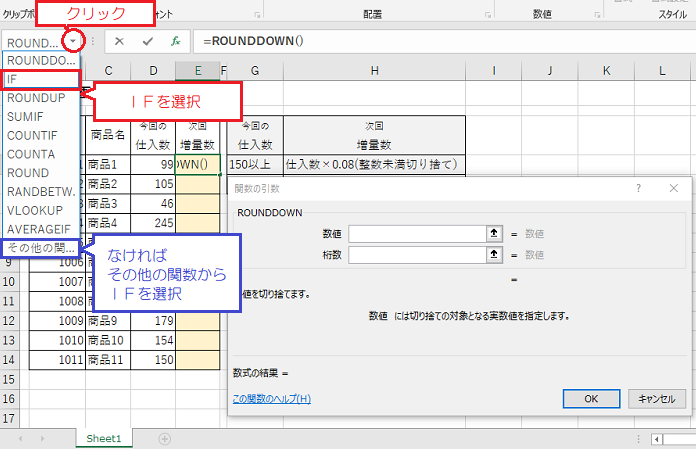Open the 配置 group dialog launcher
This screenshot has height=449, width=696.
click(x=488, y=15)
